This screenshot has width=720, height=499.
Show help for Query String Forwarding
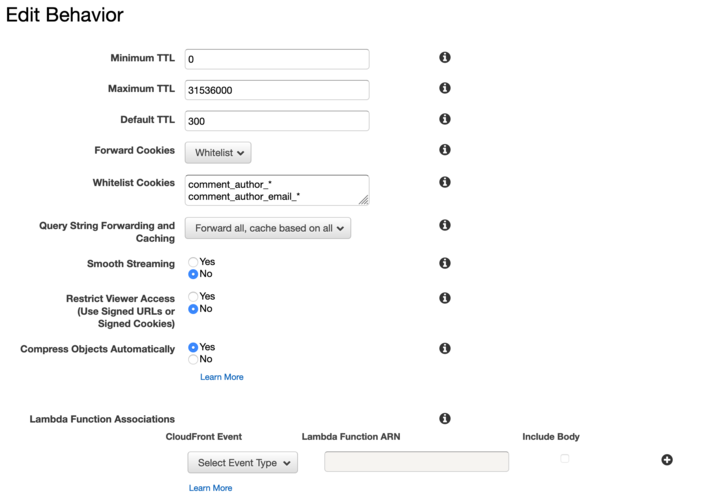point(445,225)
